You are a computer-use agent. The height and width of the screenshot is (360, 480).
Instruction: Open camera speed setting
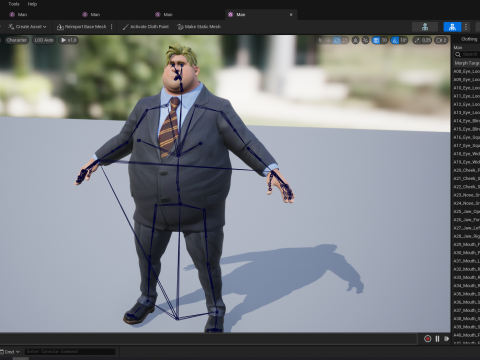tap(441, 40)
